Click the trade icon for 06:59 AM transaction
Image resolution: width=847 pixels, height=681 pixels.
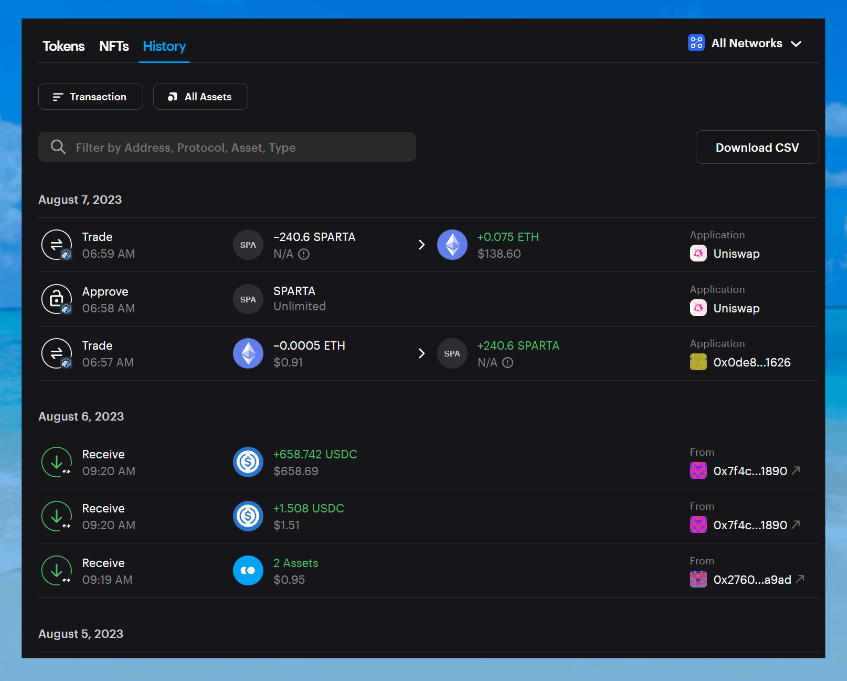click(56, 245)
